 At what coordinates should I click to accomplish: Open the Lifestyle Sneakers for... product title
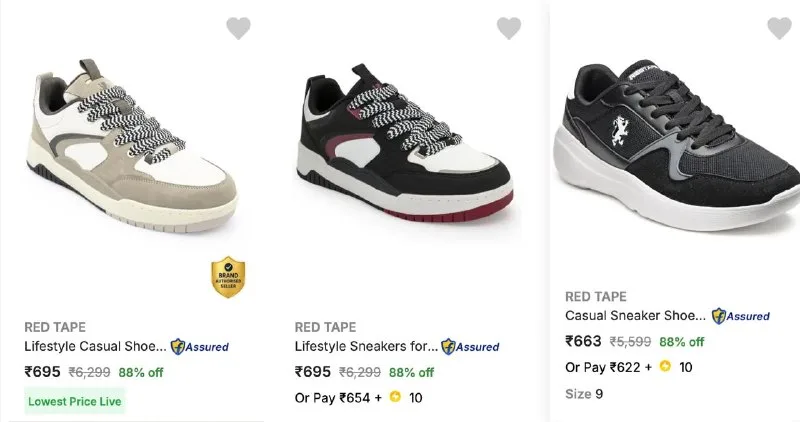click(366, 346)
